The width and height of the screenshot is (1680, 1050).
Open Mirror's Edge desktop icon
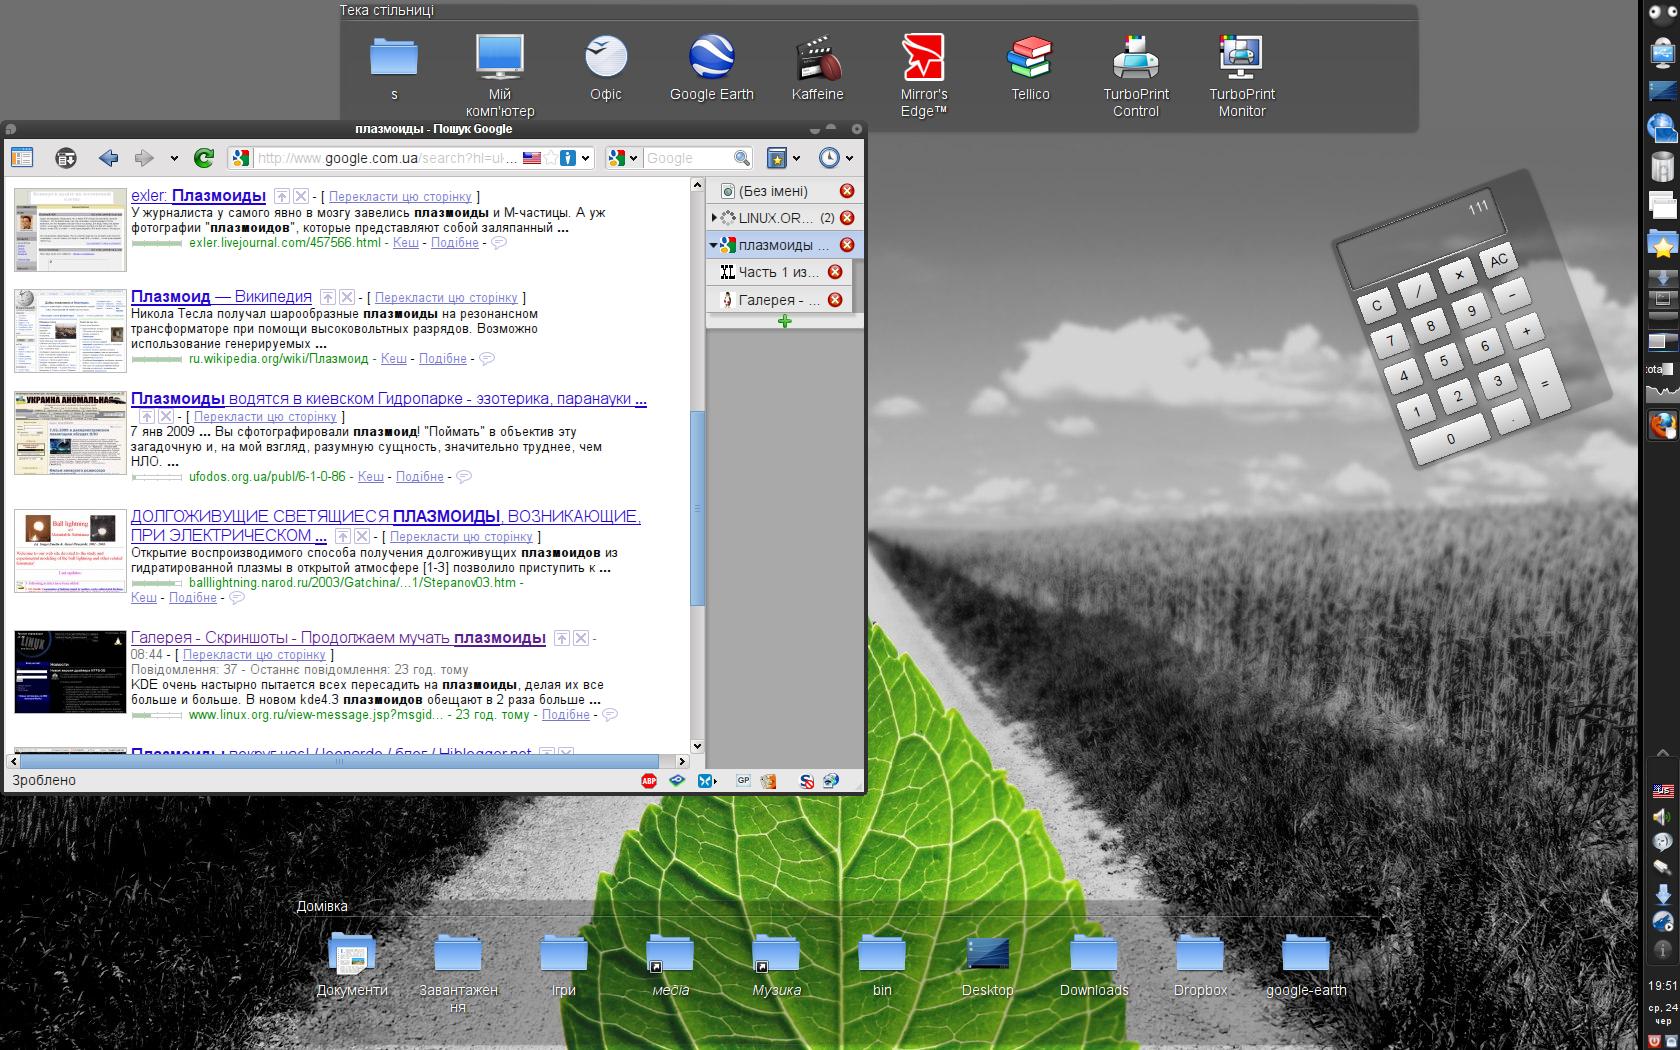tap(924, 76)
